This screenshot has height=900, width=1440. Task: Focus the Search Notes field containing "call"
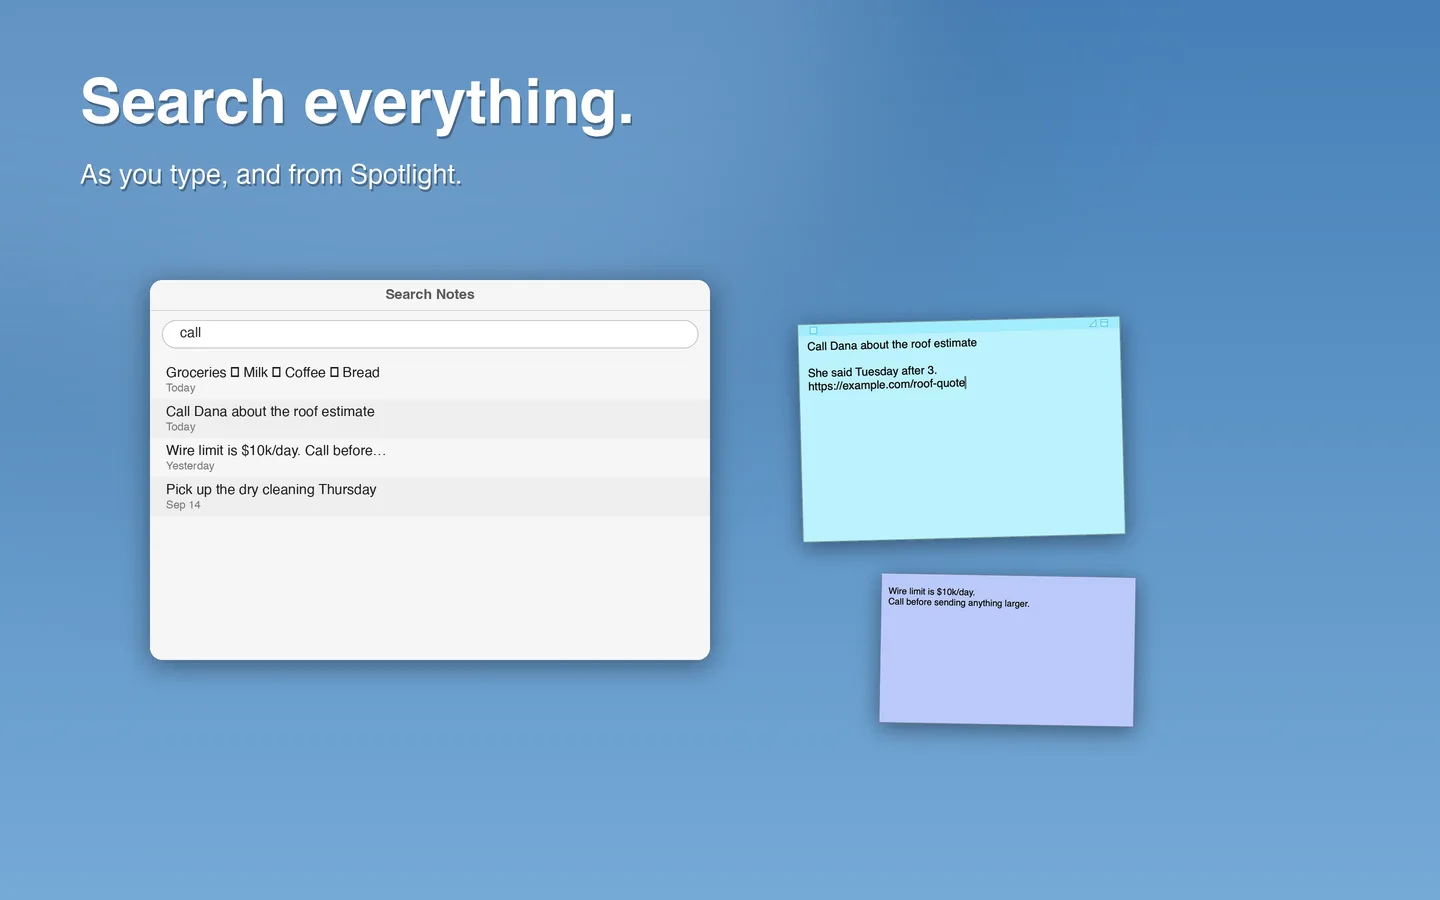(430, 334)
